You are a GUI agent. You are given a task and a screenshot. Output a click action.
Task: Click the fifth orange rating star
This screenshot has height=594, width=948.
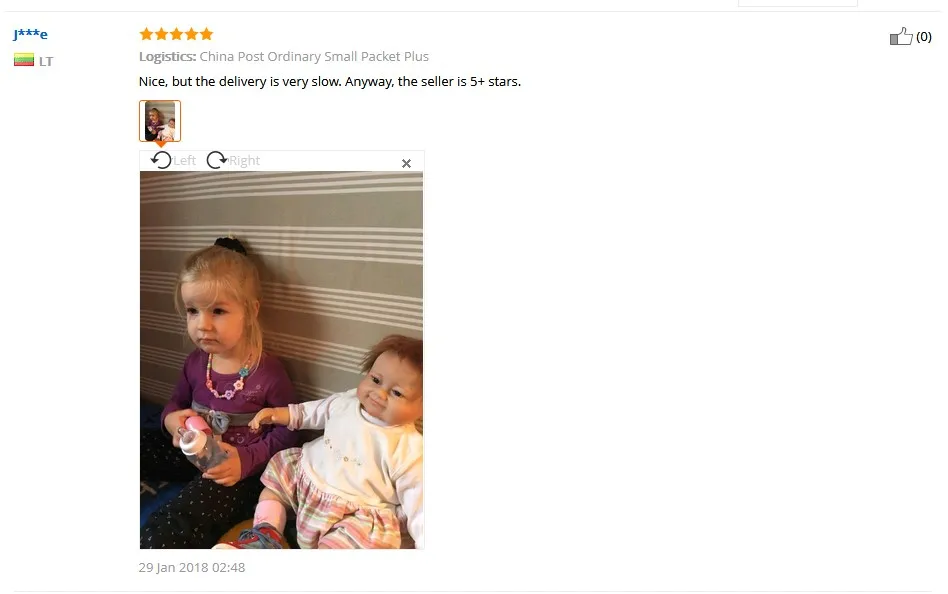point(207,34)
